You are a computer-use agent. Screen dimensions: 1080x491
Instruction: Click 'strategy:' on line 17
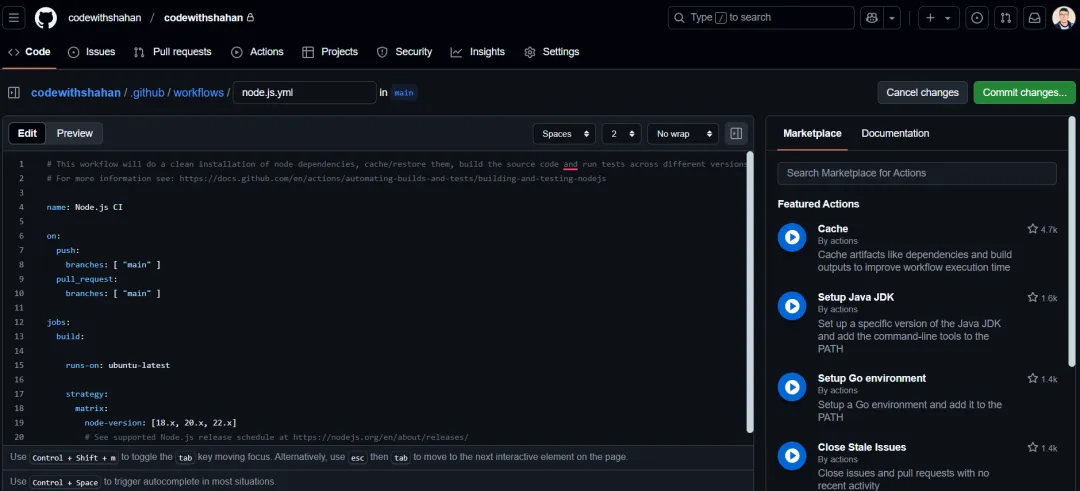[87, 394]
